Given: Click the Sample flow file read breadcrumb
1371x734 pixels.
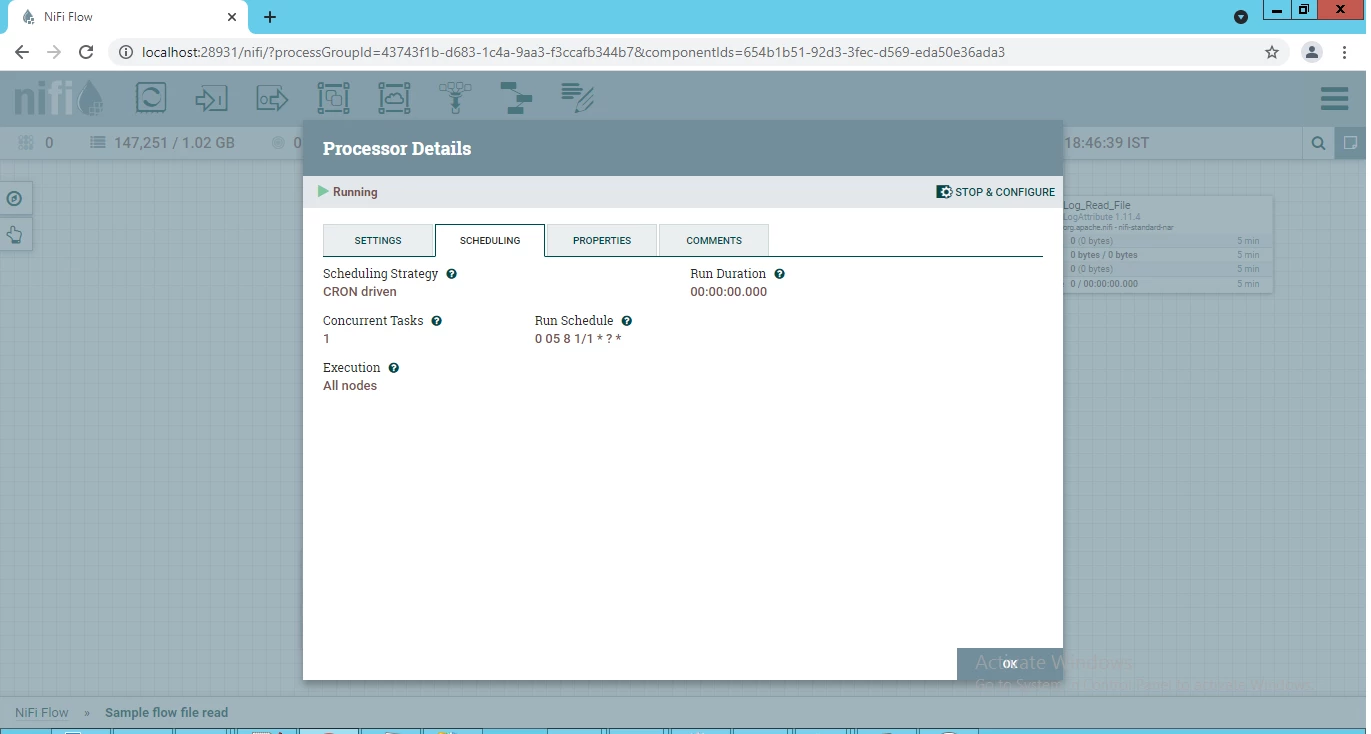Looking at the screenshot, I should [x=166, y=713].
